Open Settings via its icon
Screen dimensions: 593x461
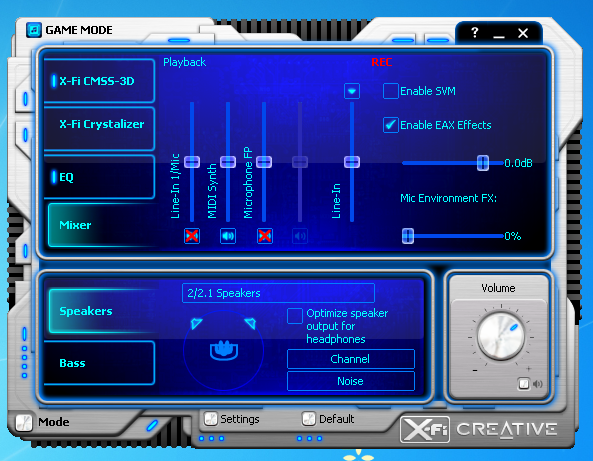pos(211,419)
